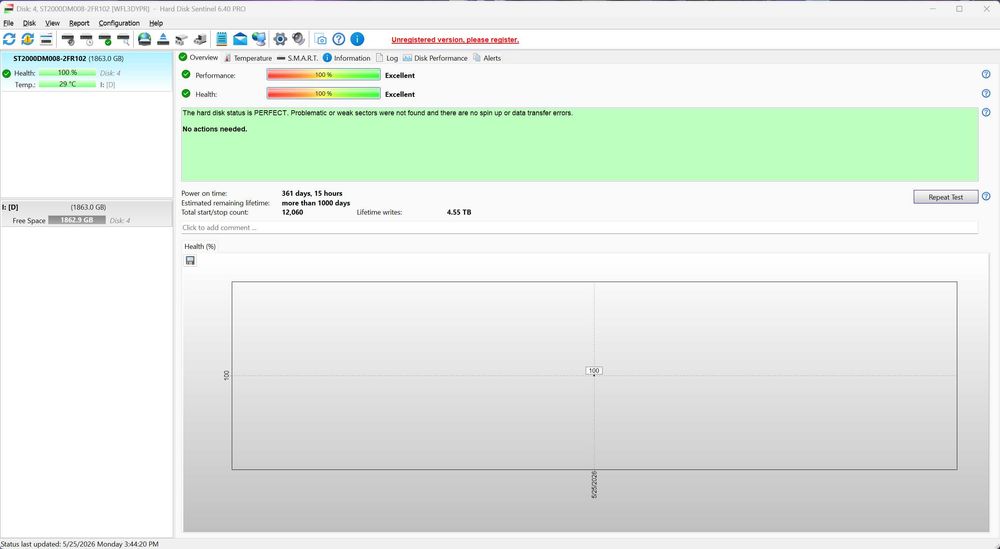
Task: Click the stacked disk list toolbar icon
Action: click(x=46, y=40)
